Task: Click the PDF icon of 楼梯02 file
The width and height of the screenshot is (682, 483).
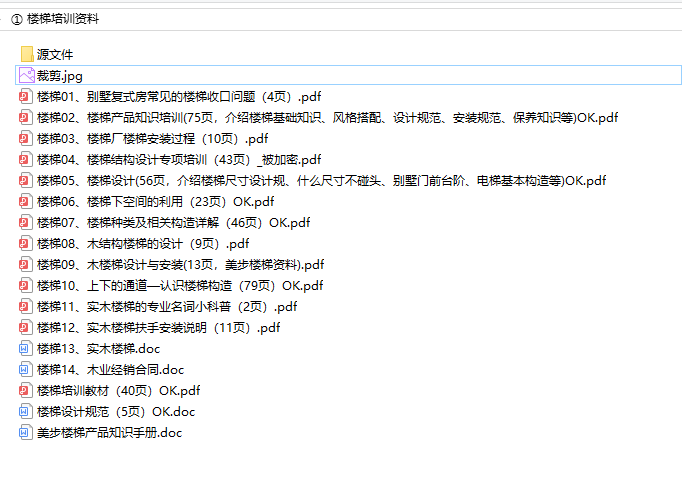Action: pos(26,117)
